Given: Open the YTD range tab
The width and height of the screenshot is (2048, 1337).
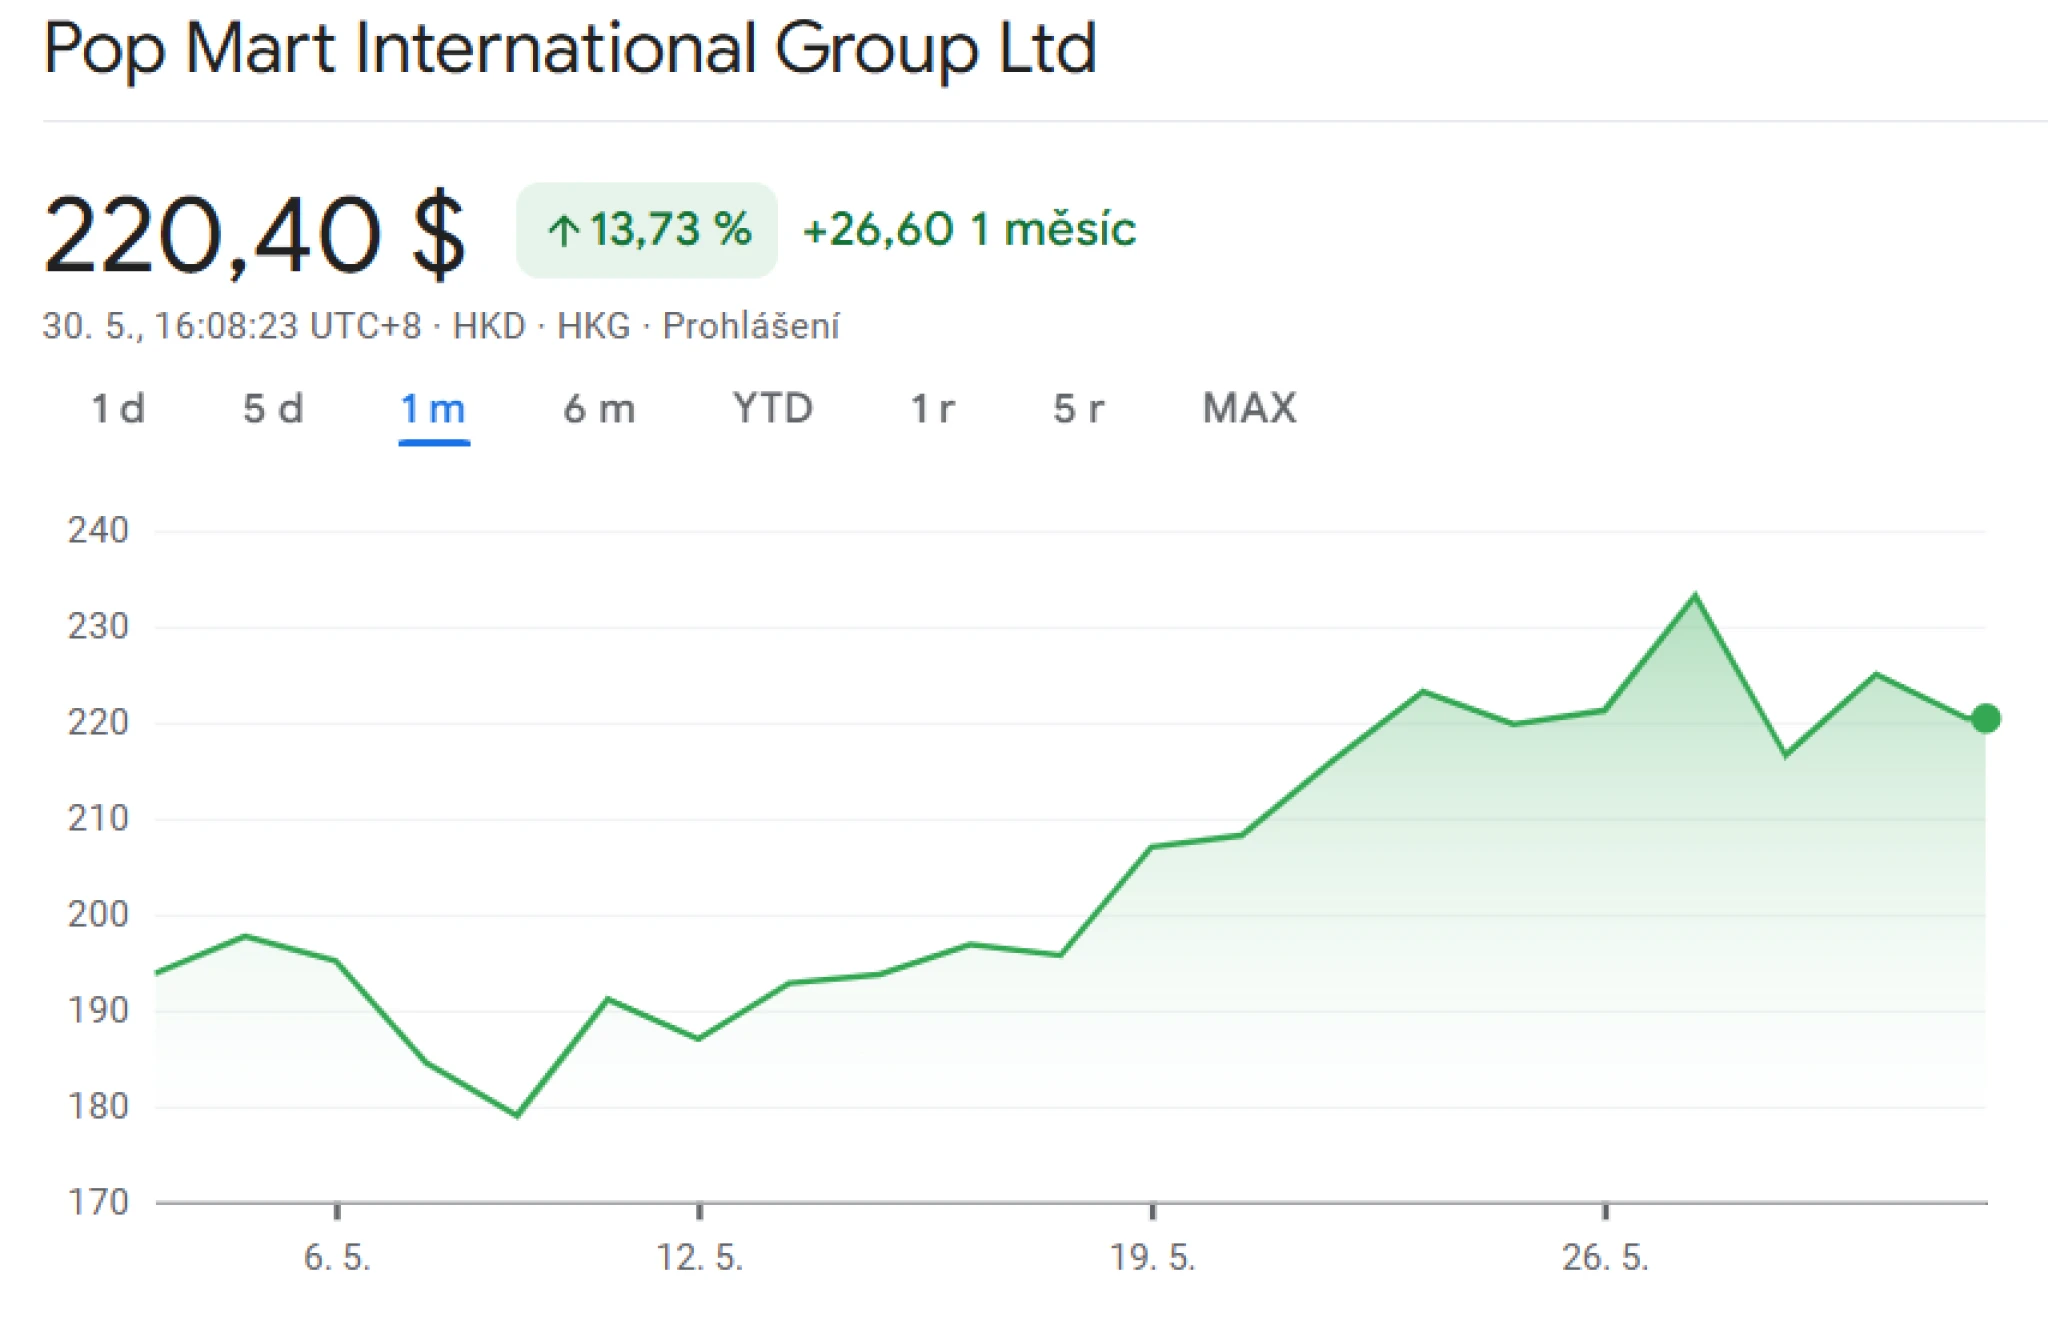Looking at the screenshot, I should [x=773, y=408].
